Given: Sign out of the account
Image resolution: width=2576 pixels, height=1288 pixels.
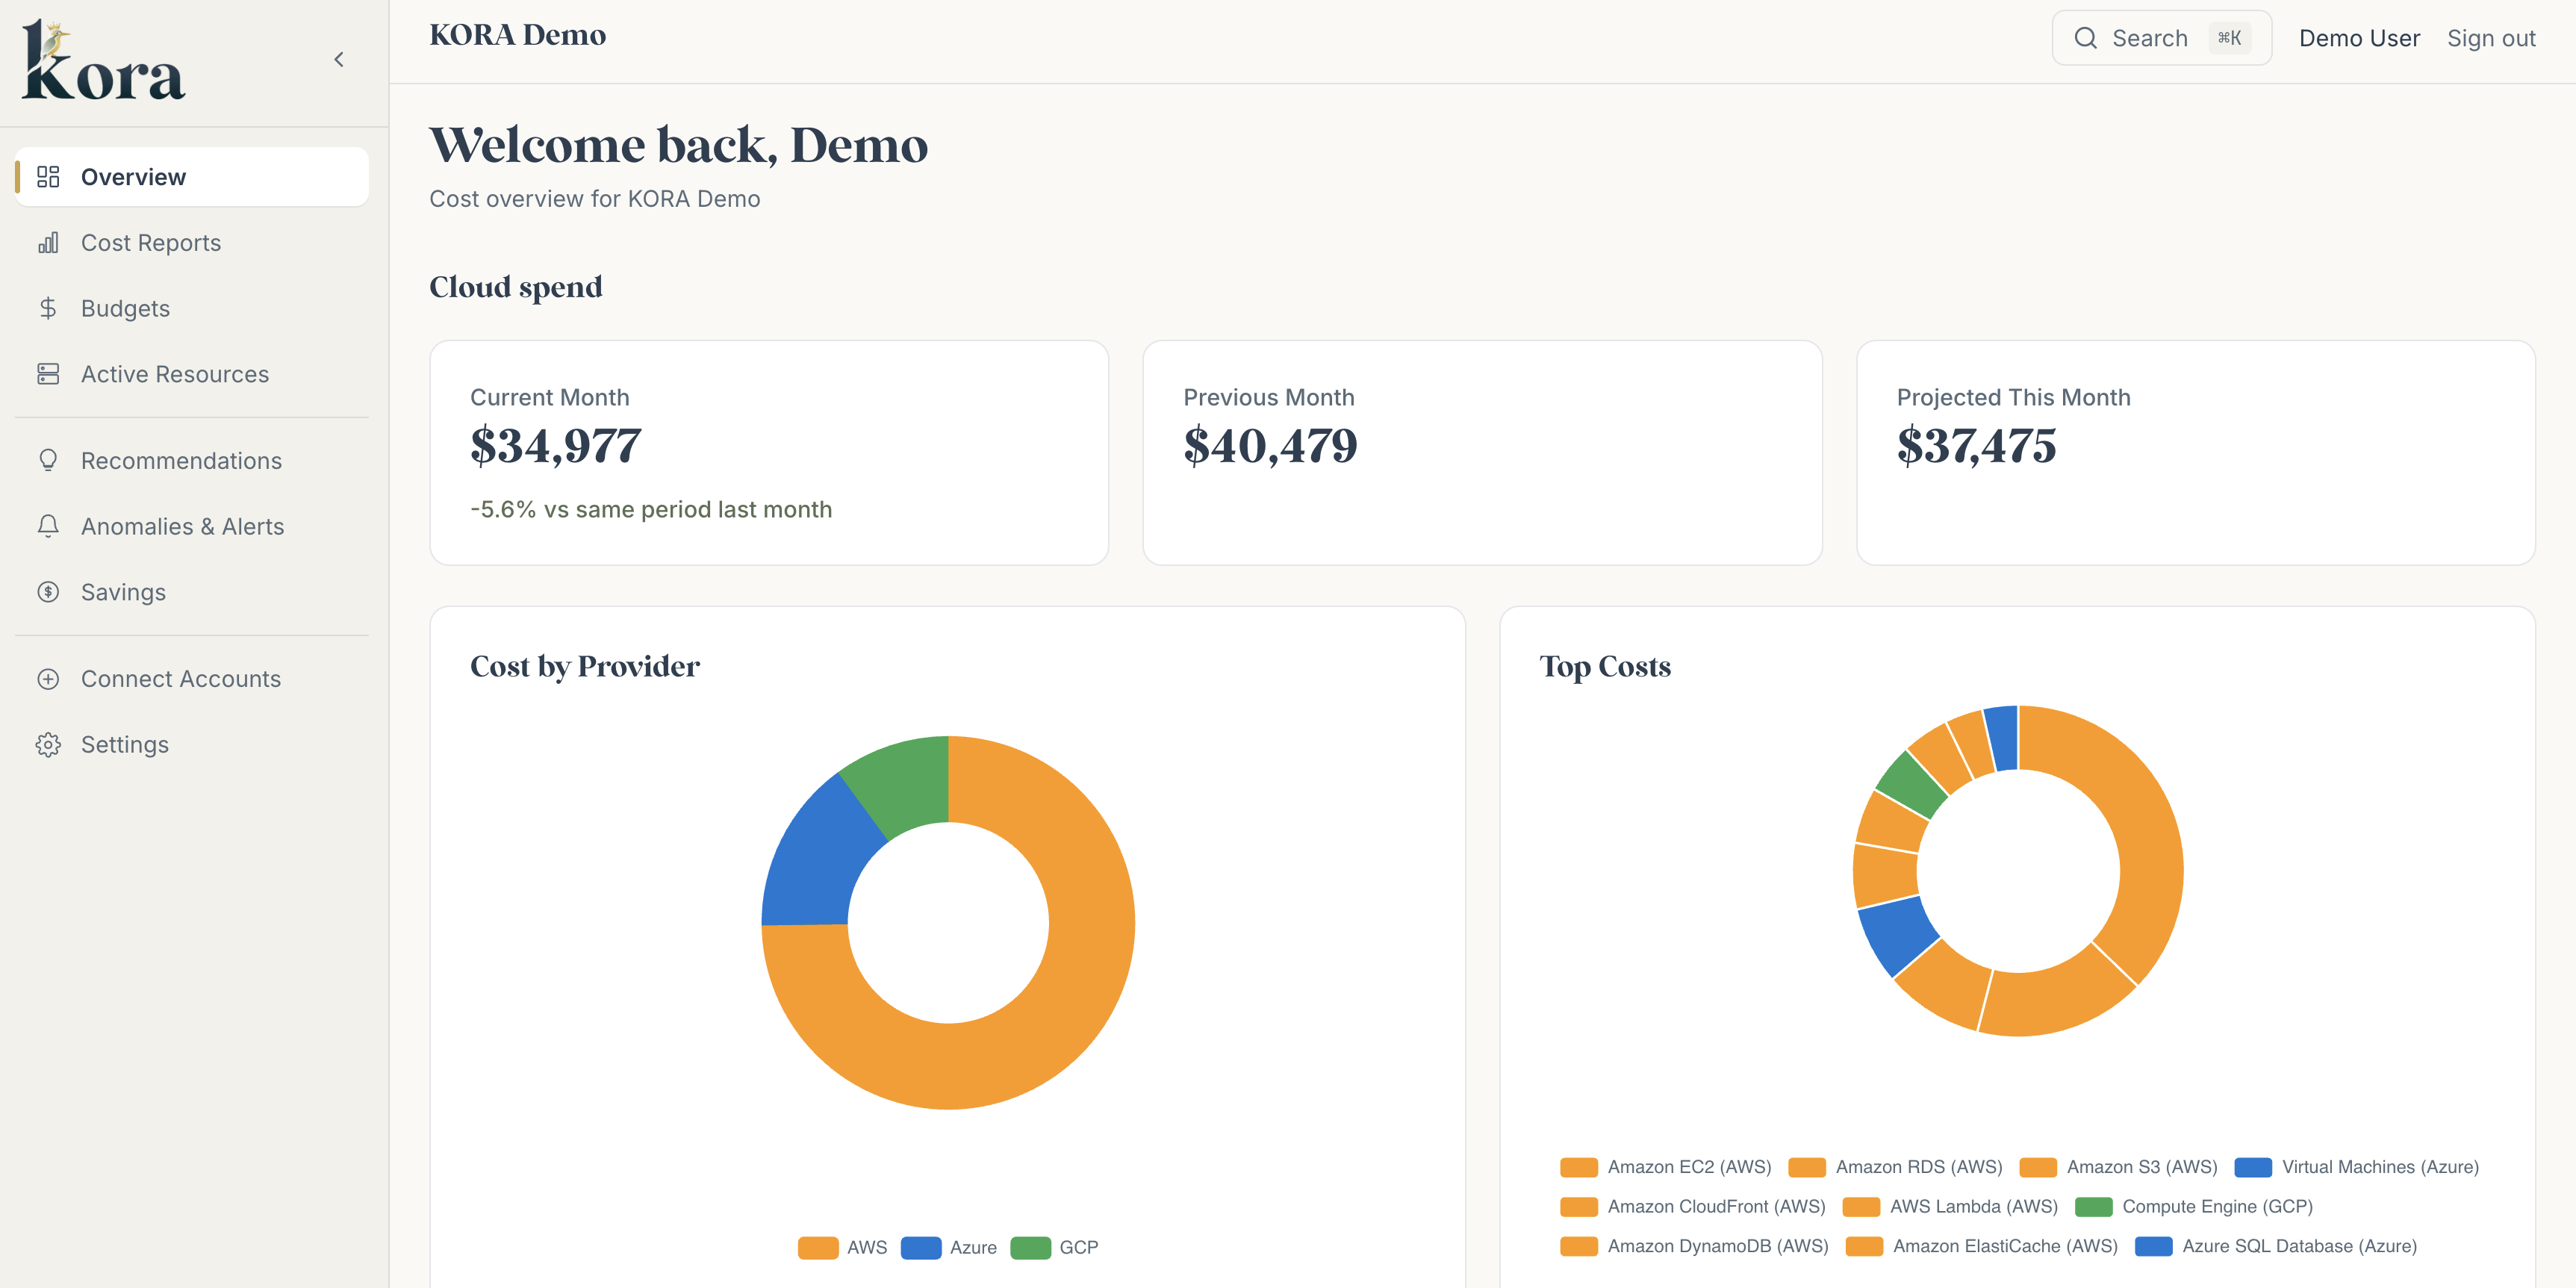Looking at the screenshot, I should coord(2491,38).
